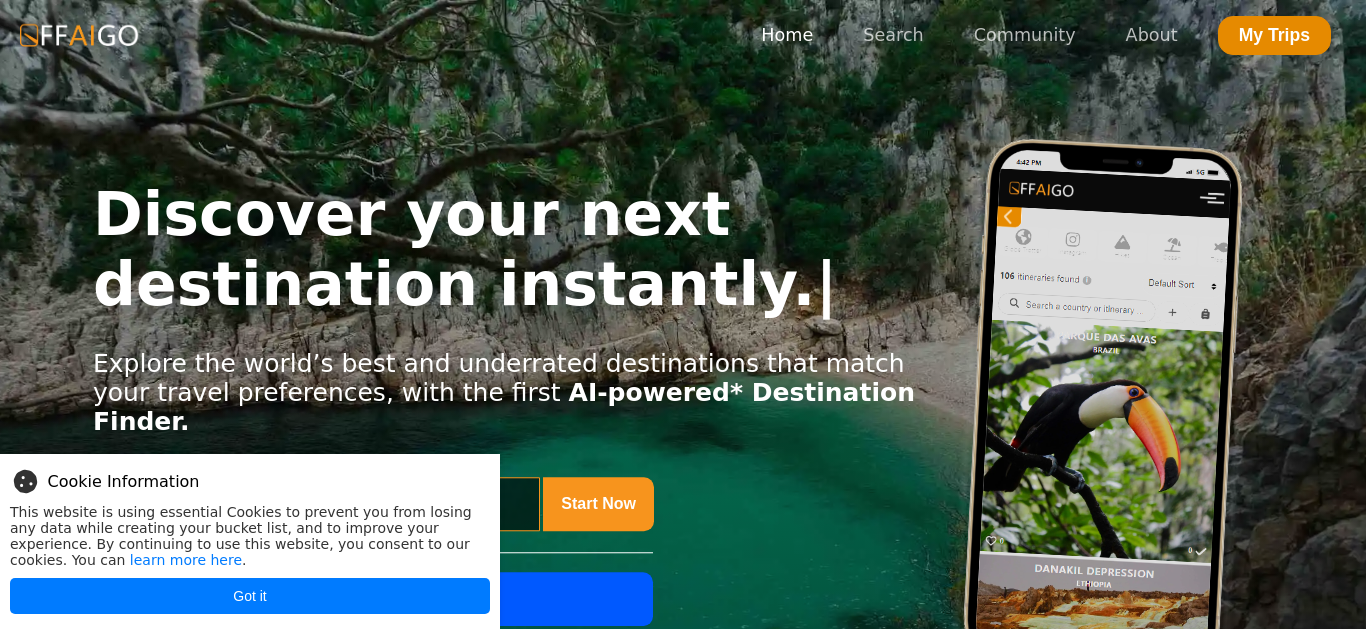The width and height of the screenshot is (1366, 629).
Task: Open the Search page from navigation
Action: [893, 35]
